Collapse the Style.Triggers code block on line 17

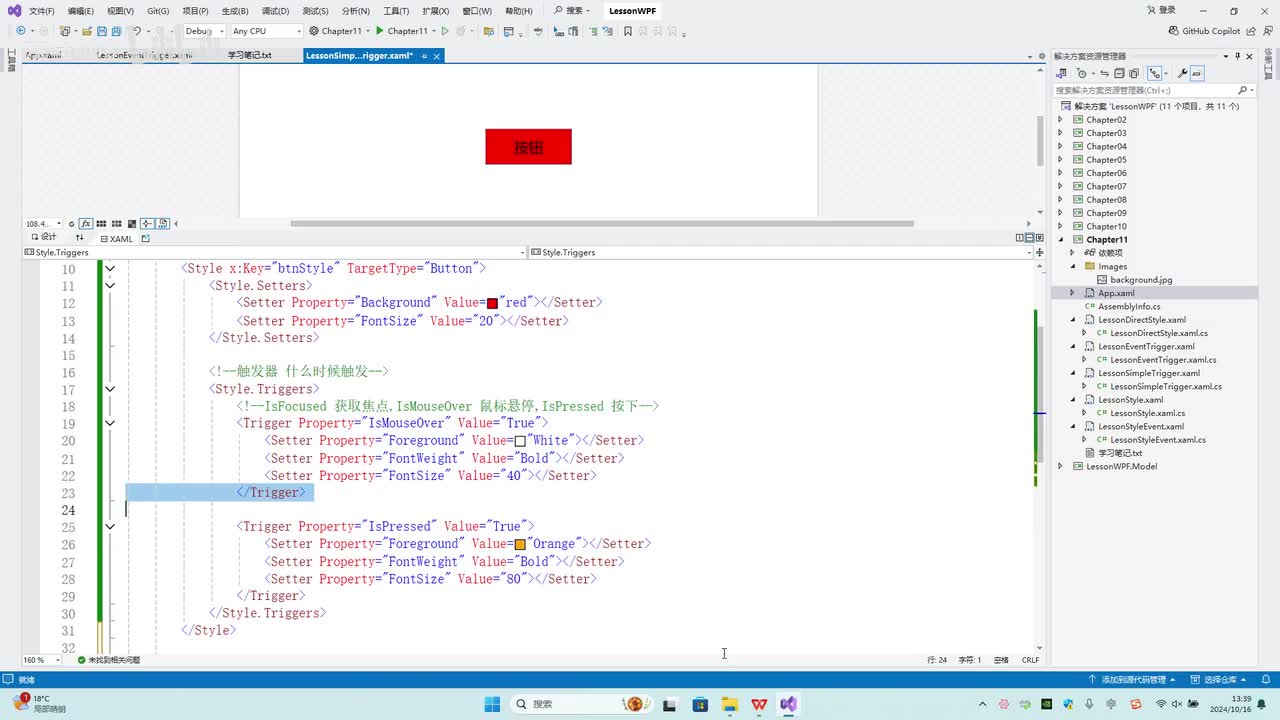(110, 389)
